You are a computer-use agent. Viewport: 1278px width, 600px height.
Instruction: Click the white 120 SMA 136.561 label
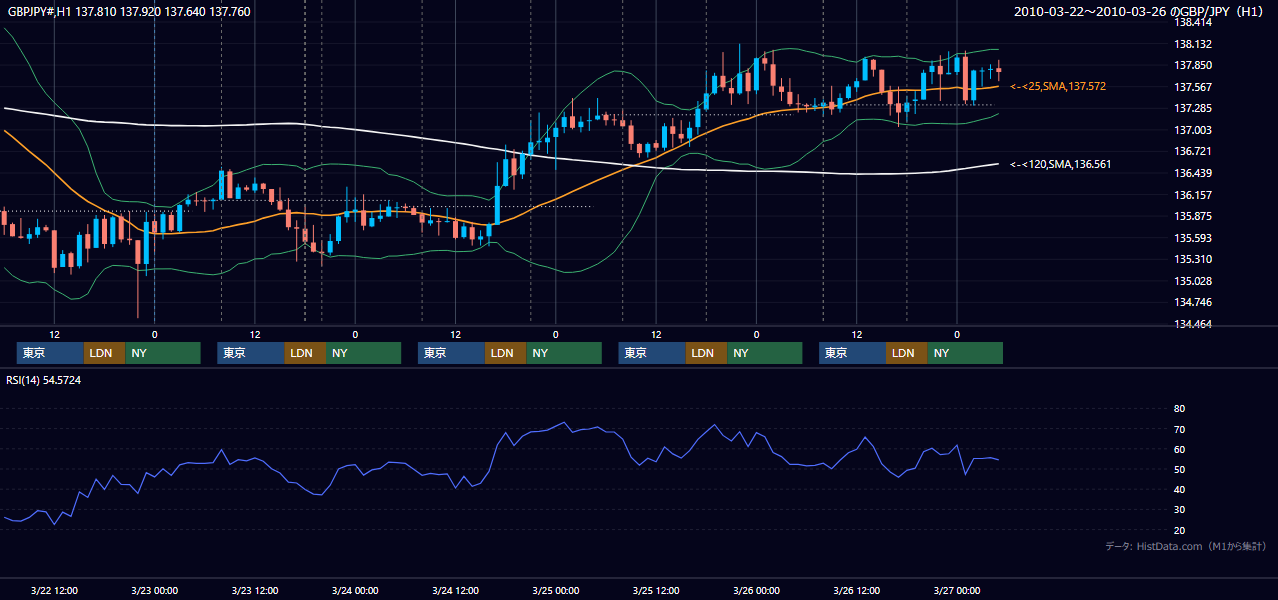pyautogui.click(x=1061, y=164)
